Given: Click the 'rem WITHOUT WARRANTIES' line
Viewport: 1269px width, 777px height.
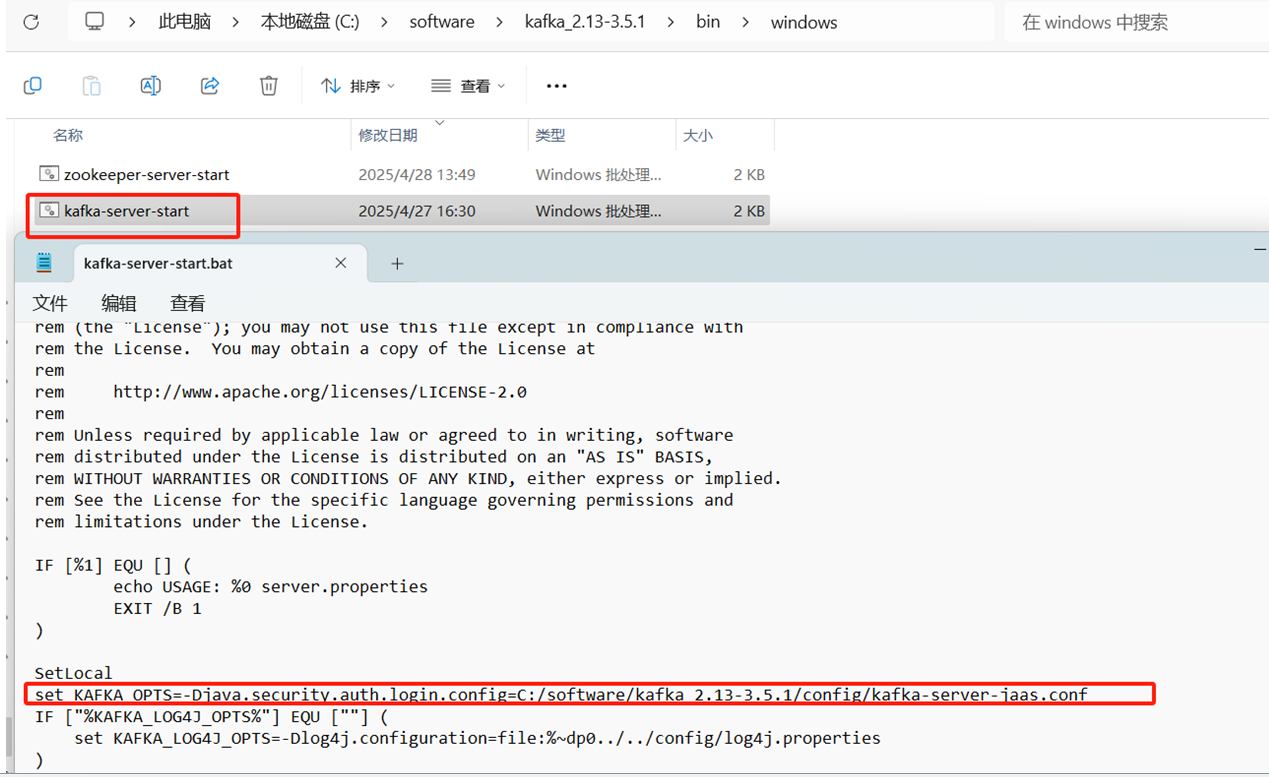Looking at the screenshot, I should pos(408,478).
